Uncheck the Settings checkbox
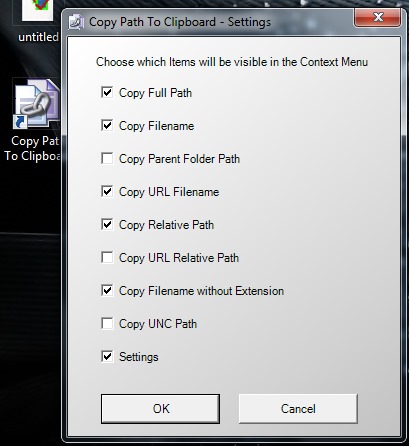 click(107, 356)
